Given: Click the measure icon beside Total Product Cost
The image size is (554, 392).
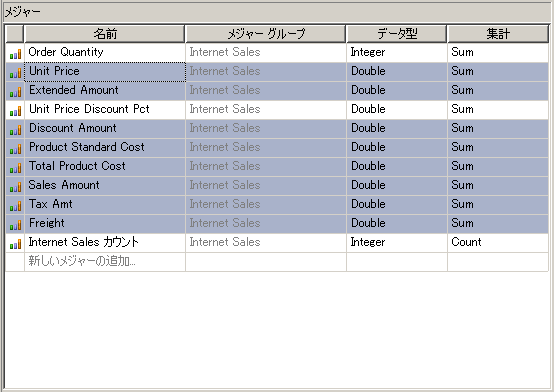Looking at the screenshot, I should pos(15,168).
